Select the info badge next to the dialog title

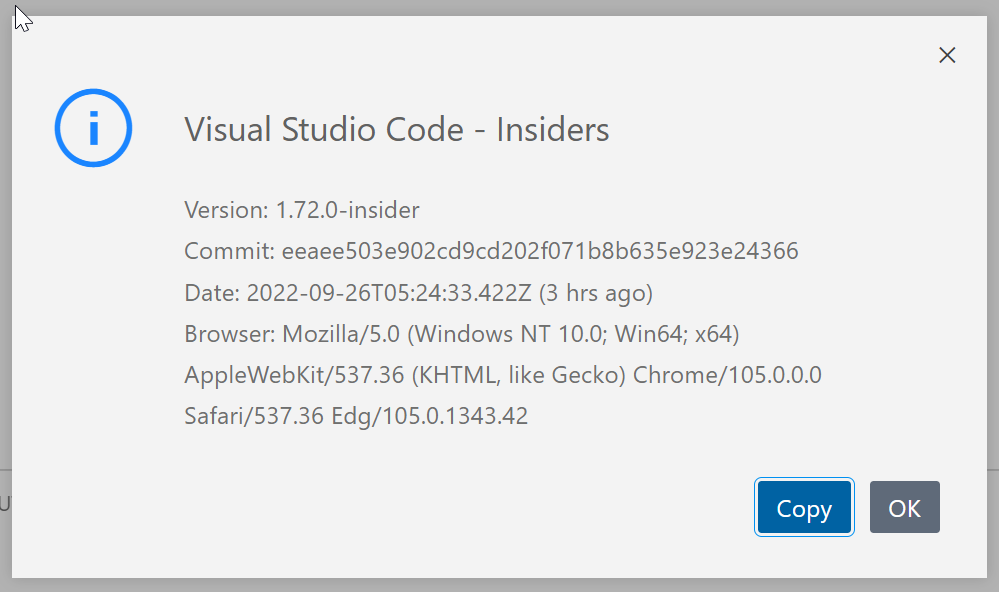coord(93,127)
